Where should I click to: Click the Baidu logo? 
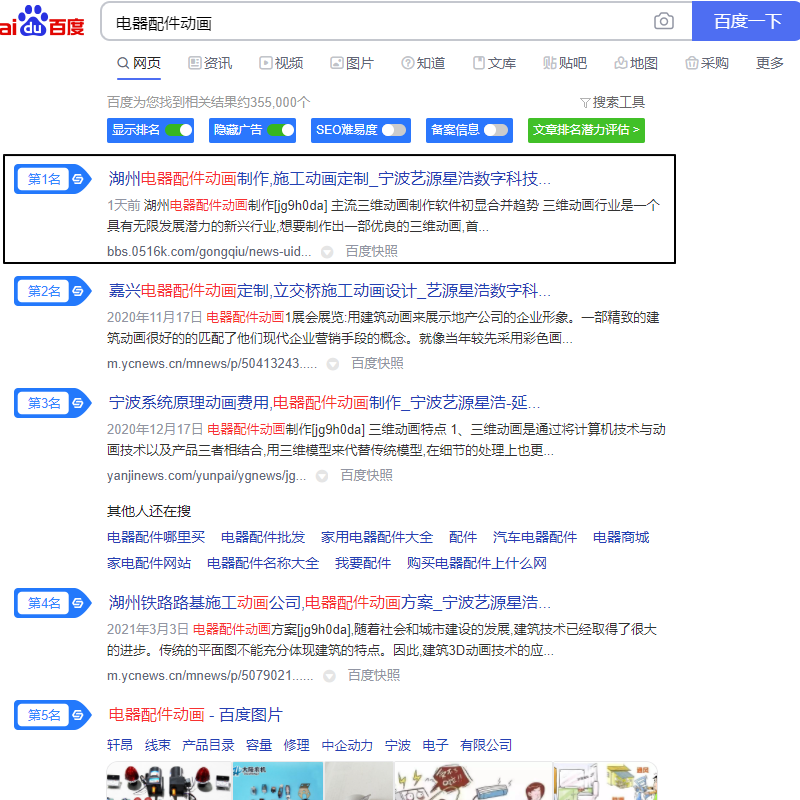42,21
